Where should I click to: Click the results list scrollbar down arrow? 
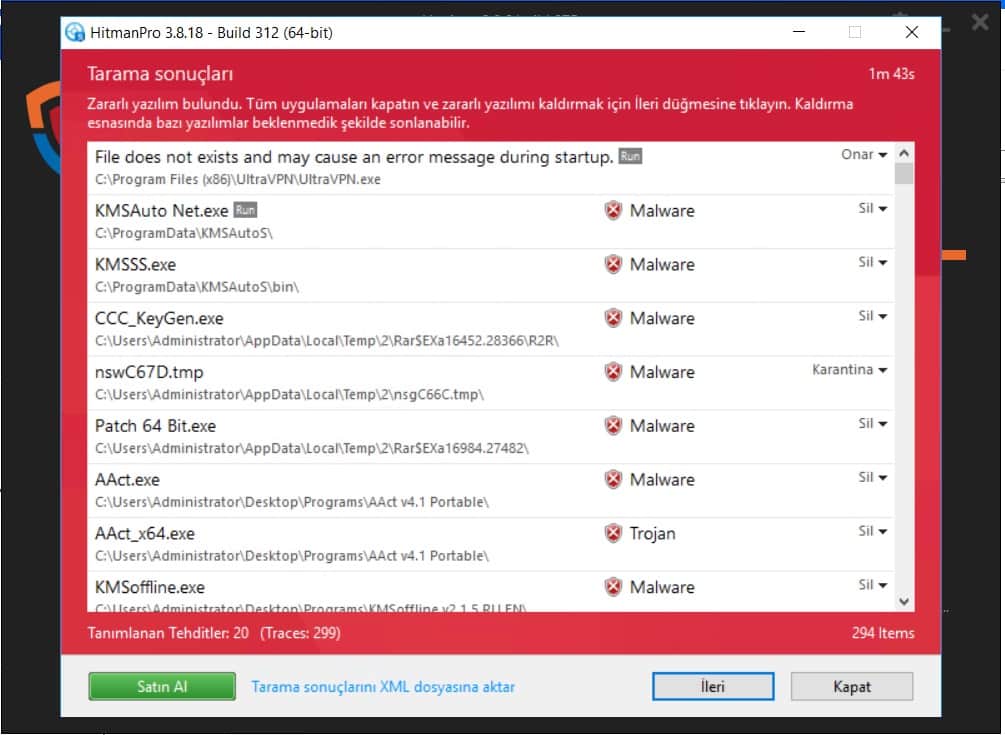pyautogui.click(x=904, y=601)
